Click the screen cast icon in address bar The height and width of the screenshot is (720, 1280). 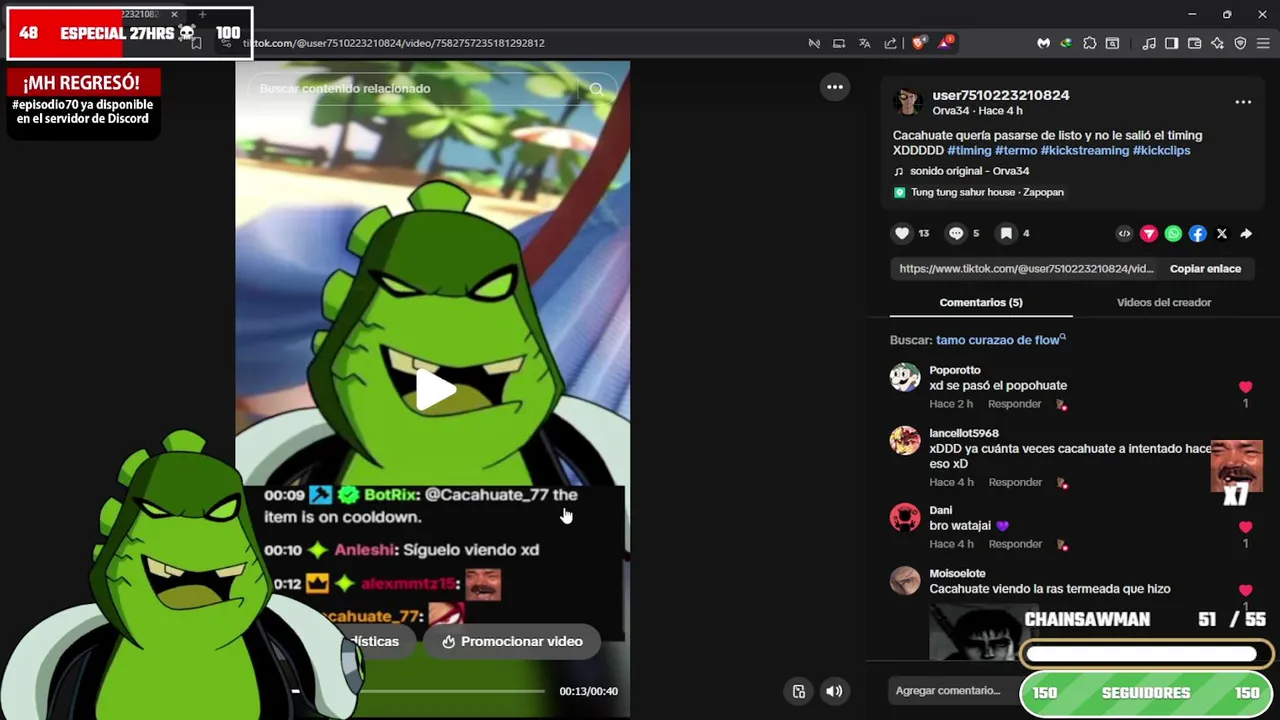pyautogui.click(x=839, y=43)
